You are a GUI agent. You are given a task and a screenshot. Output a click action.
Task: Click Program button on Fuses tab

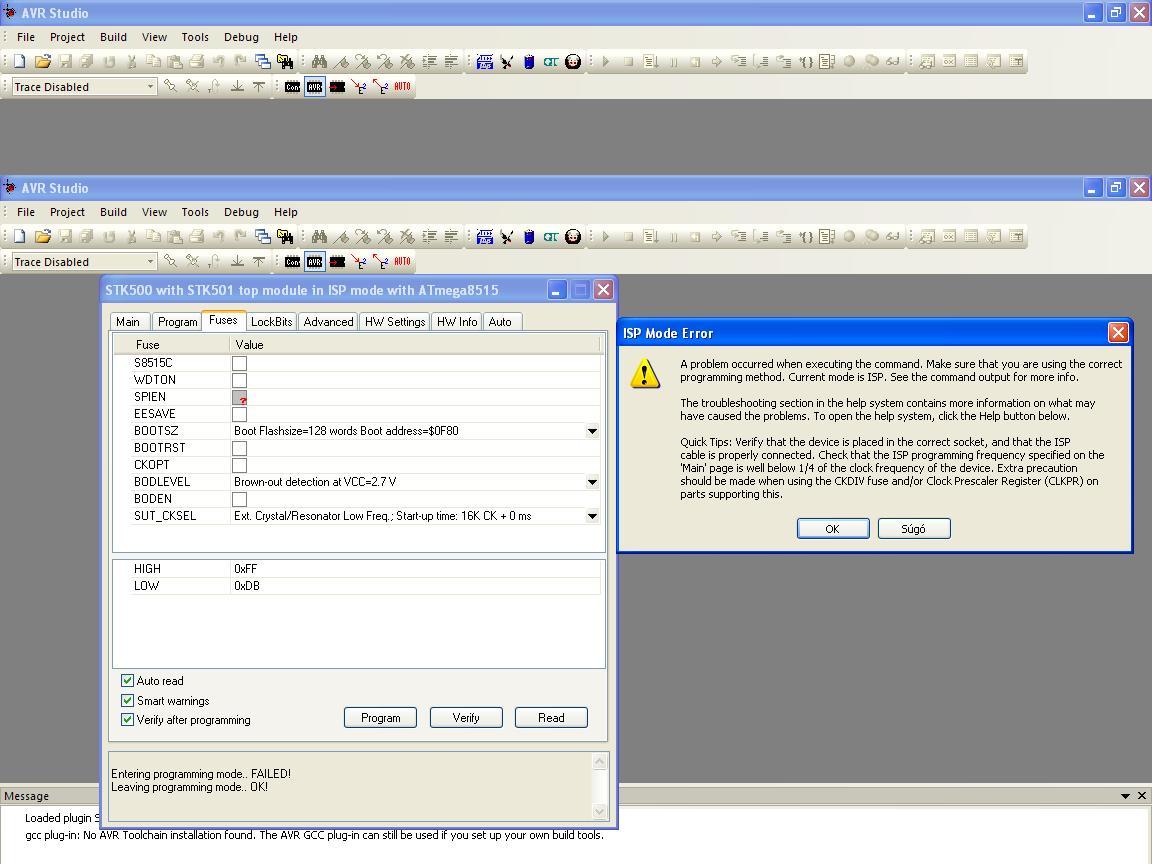[381, 718]
